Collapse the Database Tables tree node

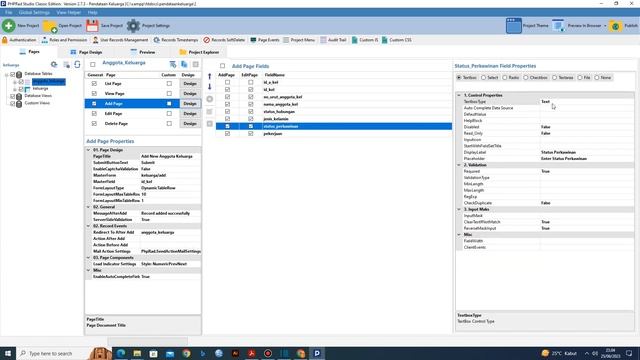point(7,74)
